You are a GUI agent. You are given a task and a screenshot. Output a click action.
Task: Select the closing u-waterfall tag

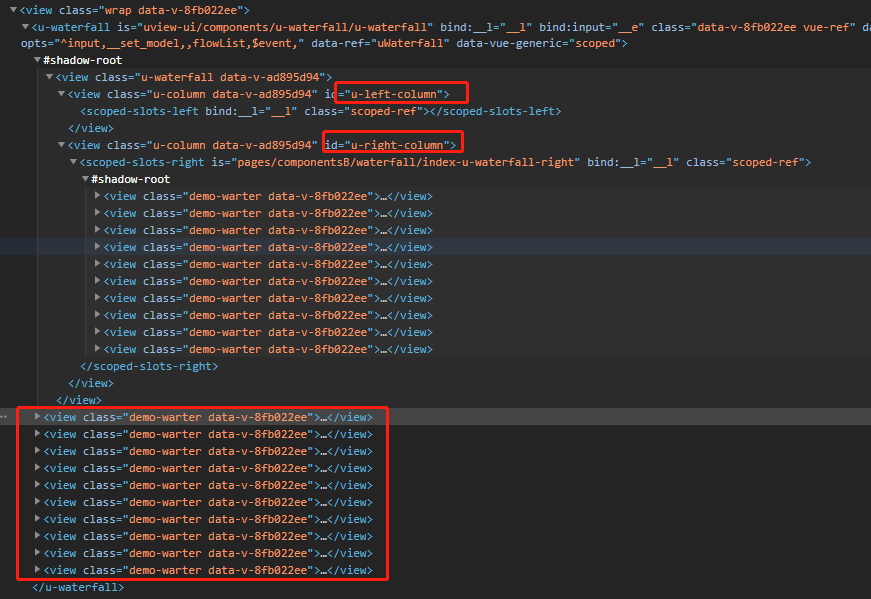75,587
